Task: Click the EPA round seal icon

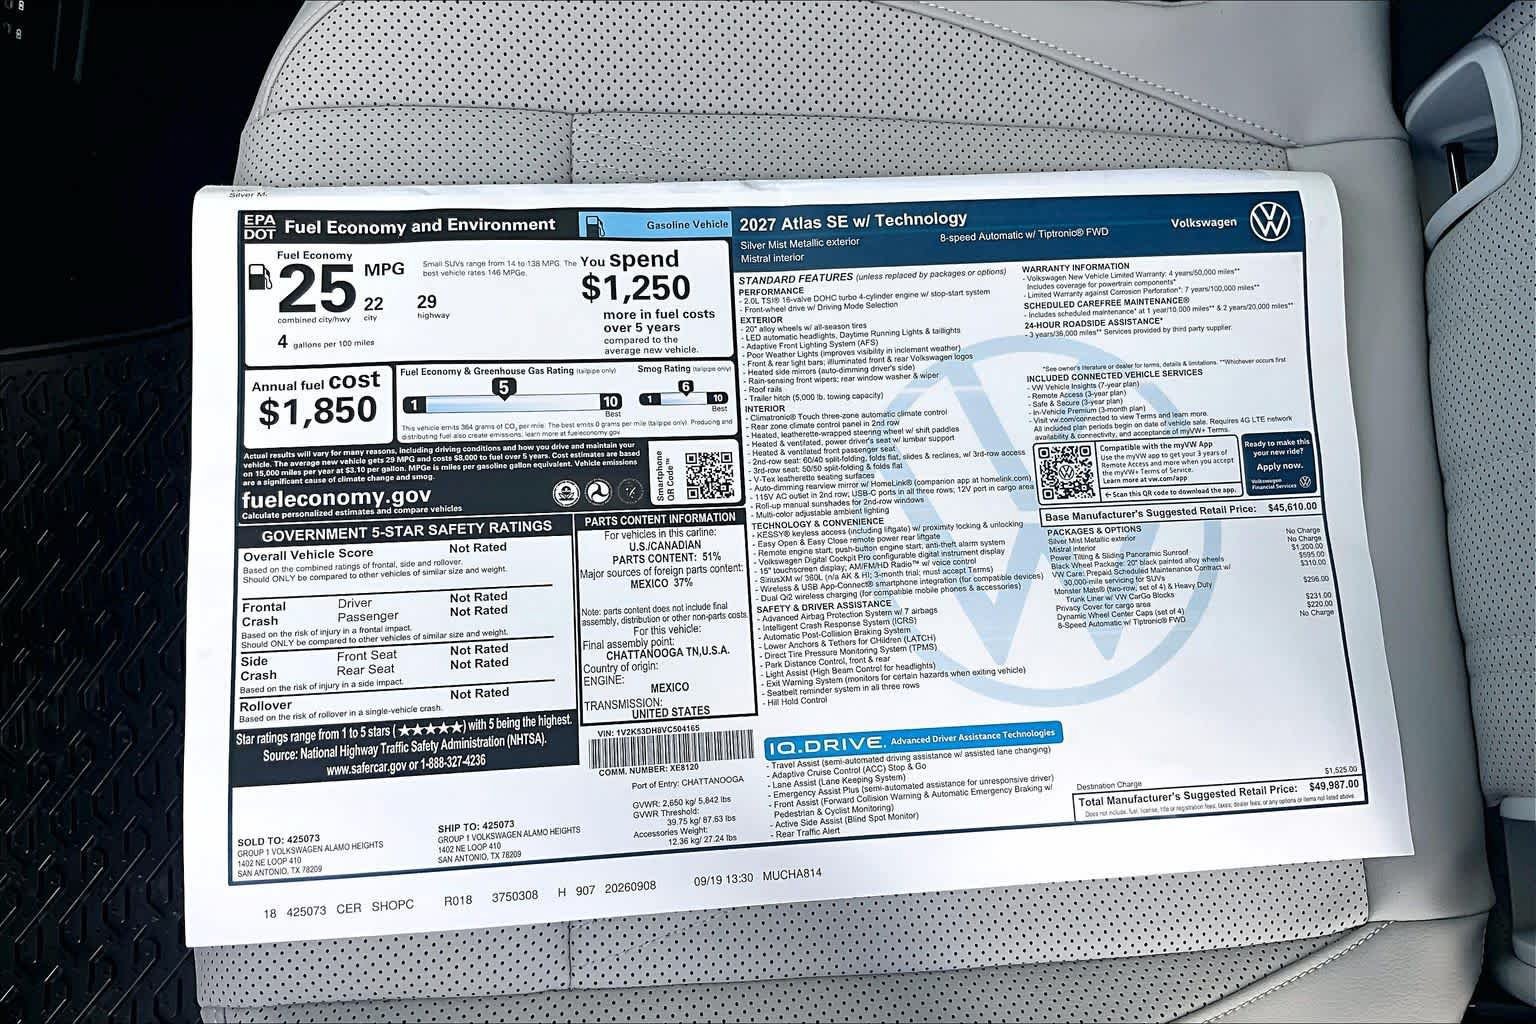Action: tap(565, 492)
